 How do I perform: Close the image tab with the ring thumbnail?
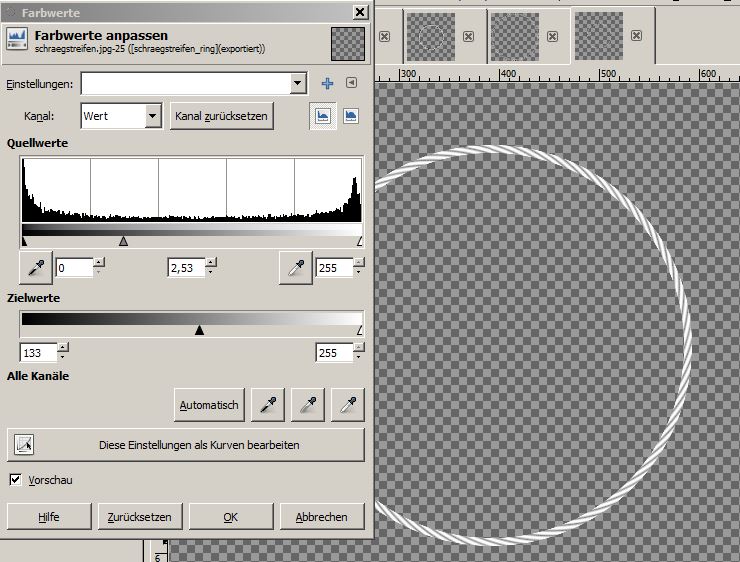click(468, 36)
